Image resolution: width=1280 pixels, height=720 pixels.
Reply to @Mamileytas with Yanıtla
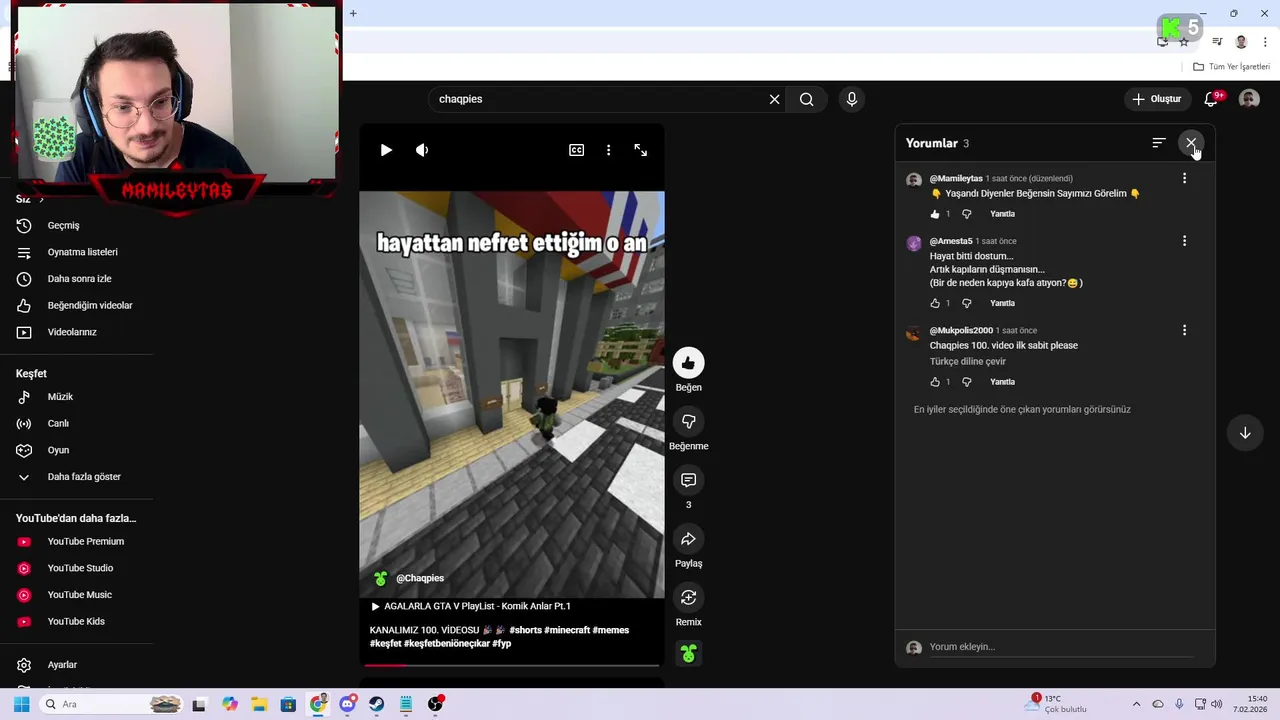tap(1002, 214)
